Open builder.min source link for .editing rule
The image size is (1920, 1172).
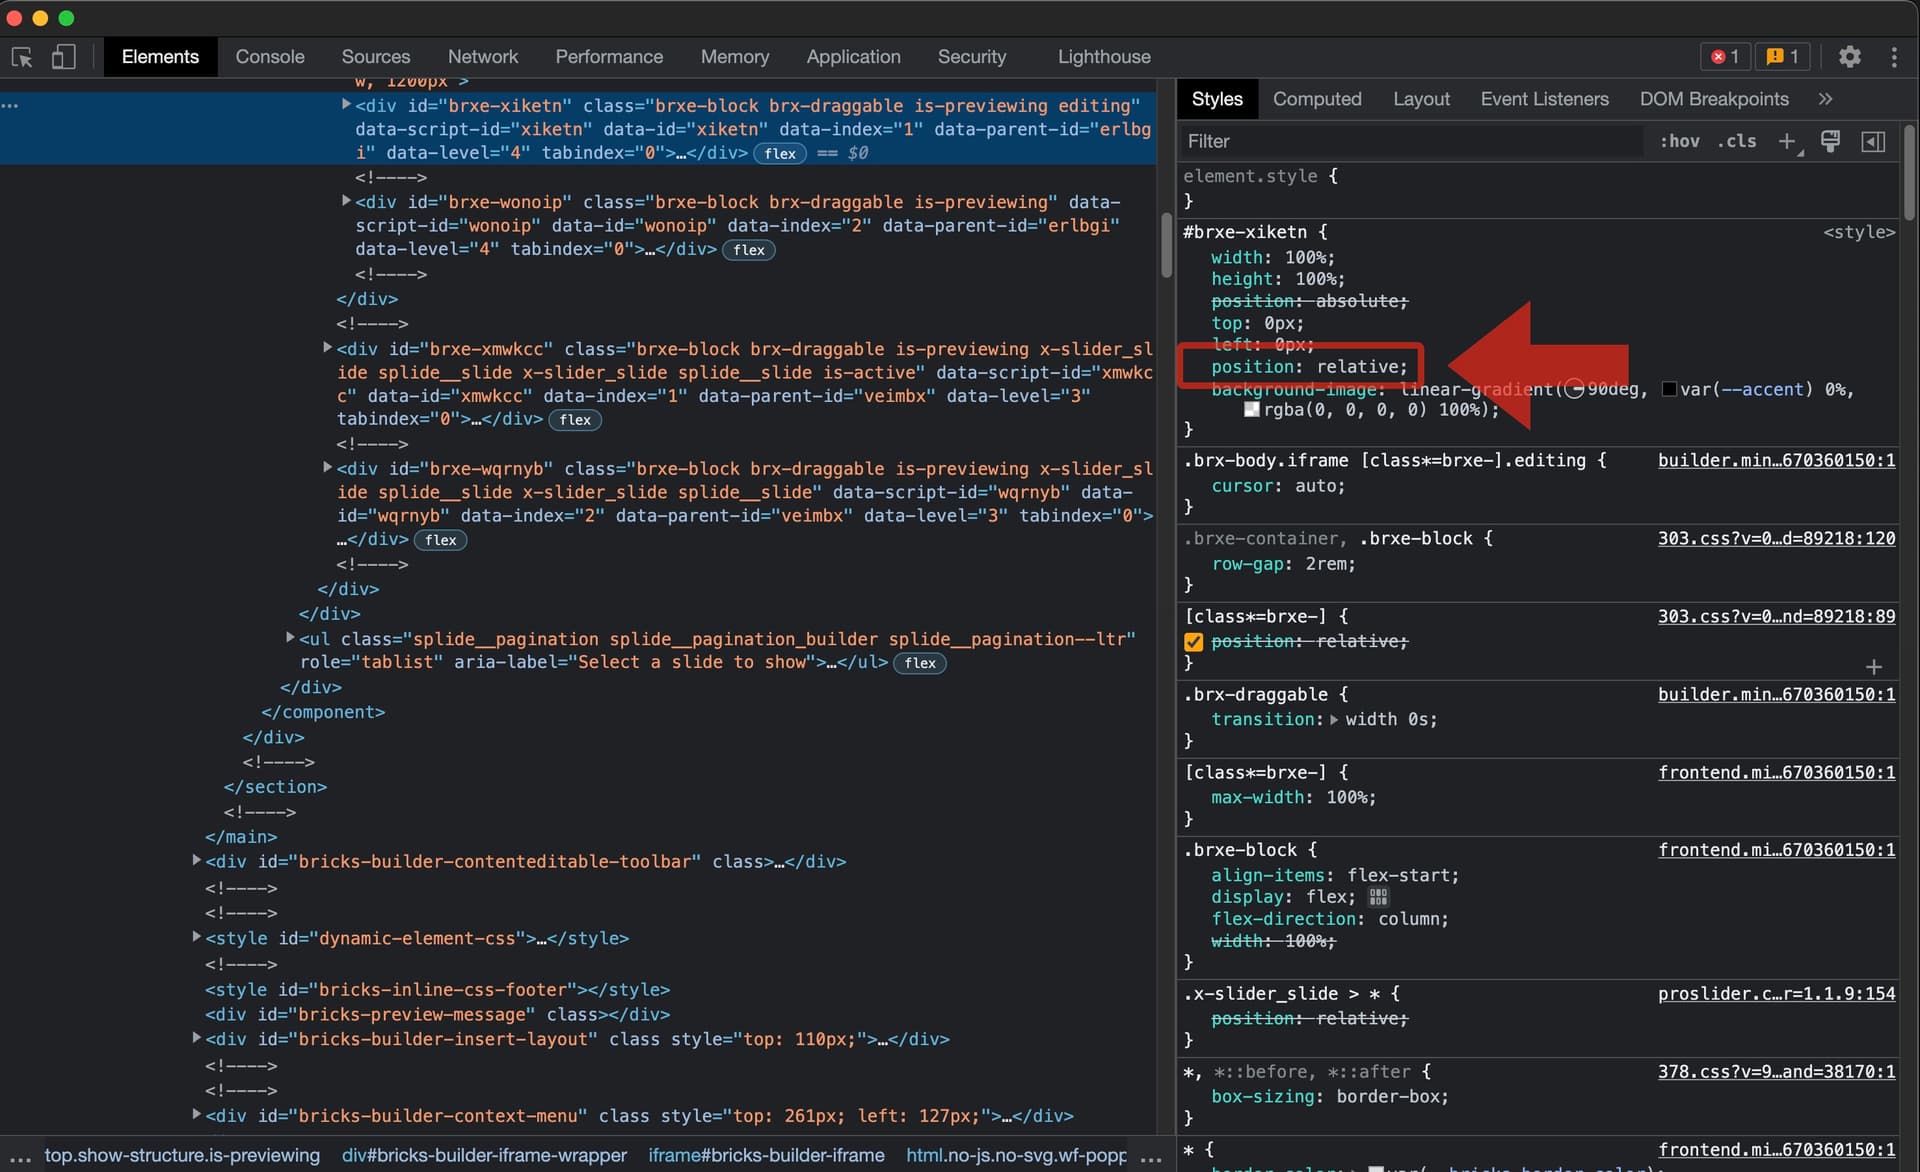[x=1776, y=460]
